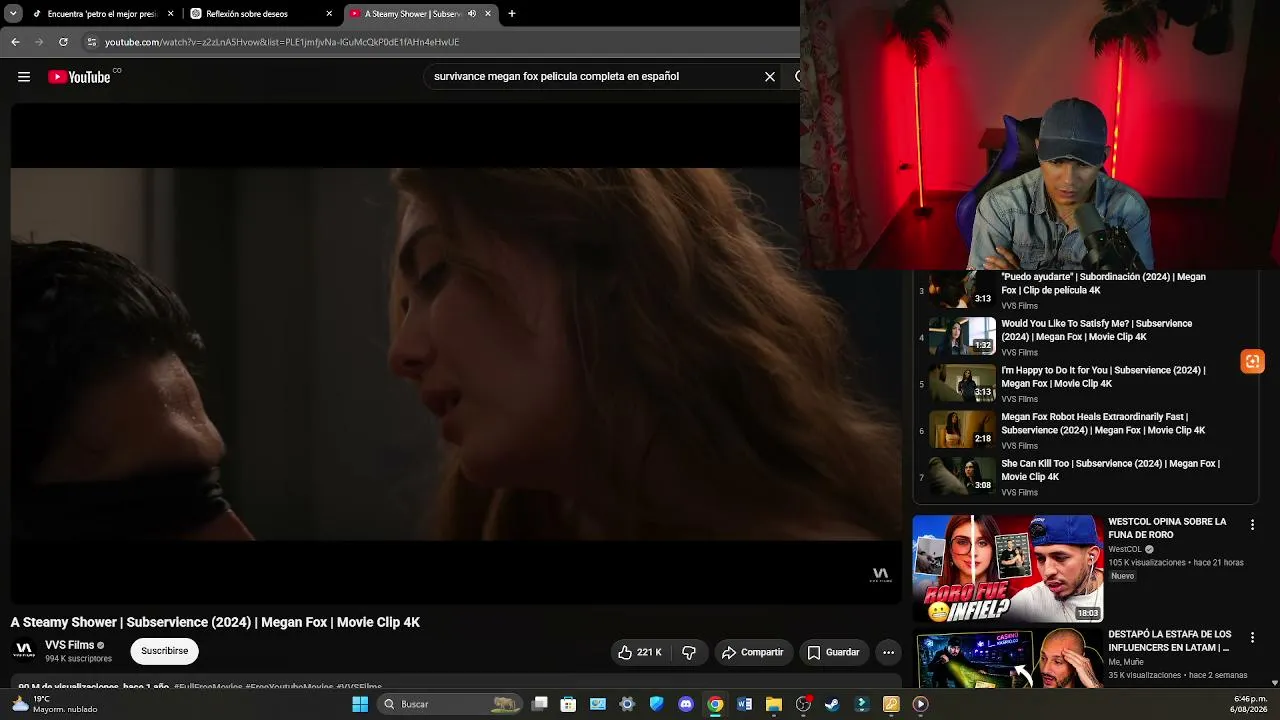
Task: Switch to the 'Encuentra petro el mejor' tab
Action: pyautogui.click(x=102, y=14)
